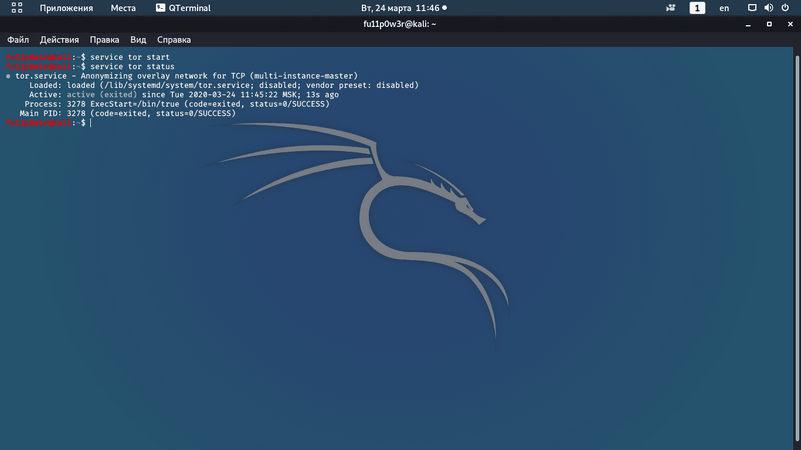
Task: Open the activities grid icon
Action: pyautogui.click(x=17, y=8)
